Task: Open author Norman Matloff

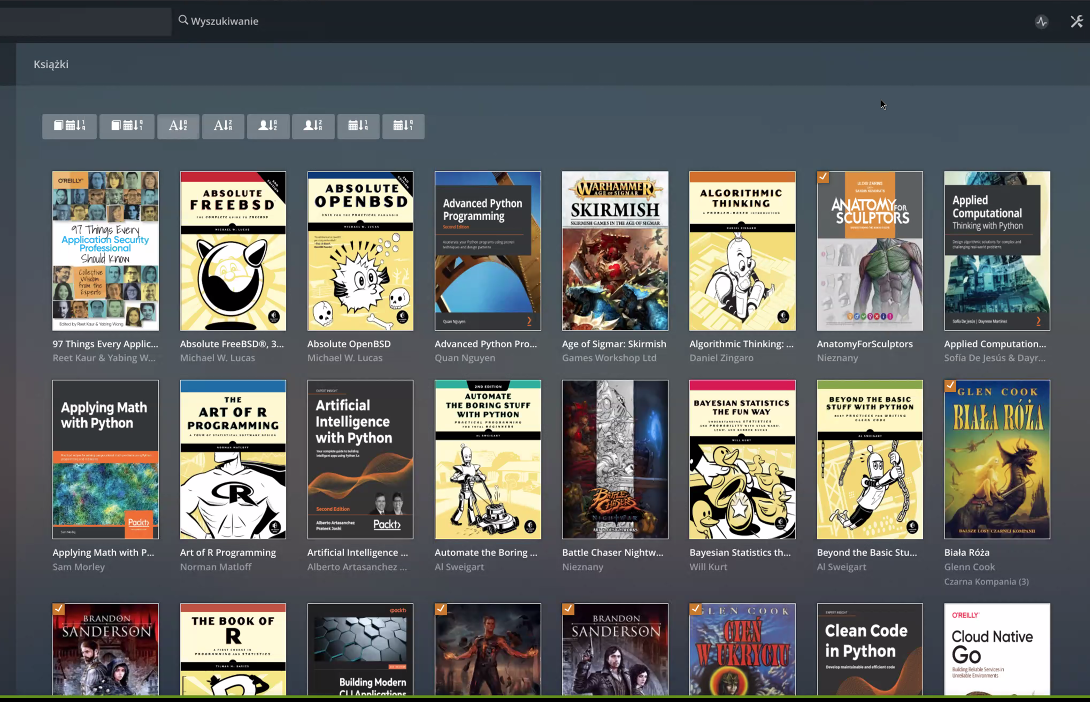Action: [x=216, y=566]
